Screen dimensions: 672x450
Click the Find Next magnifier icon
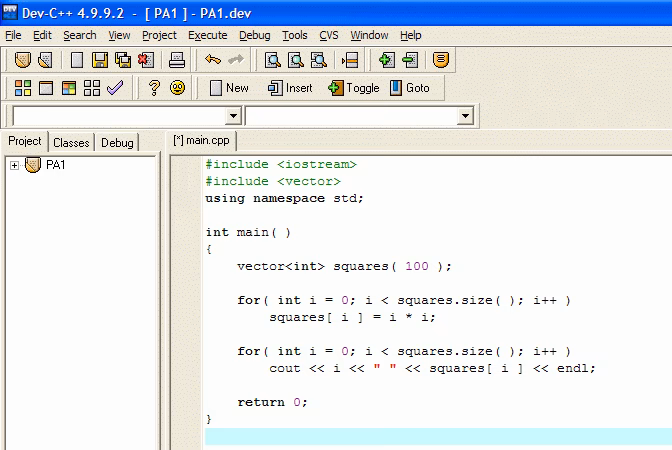[318, 60]
